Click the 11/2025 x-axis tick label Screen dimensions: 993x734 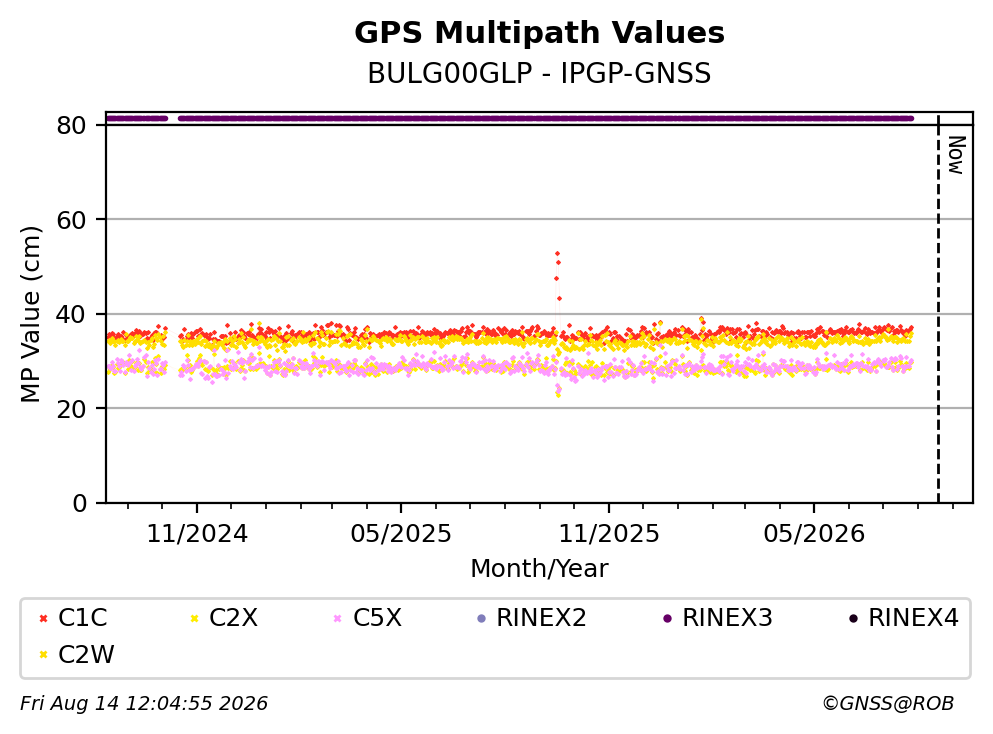coord(608,534)
